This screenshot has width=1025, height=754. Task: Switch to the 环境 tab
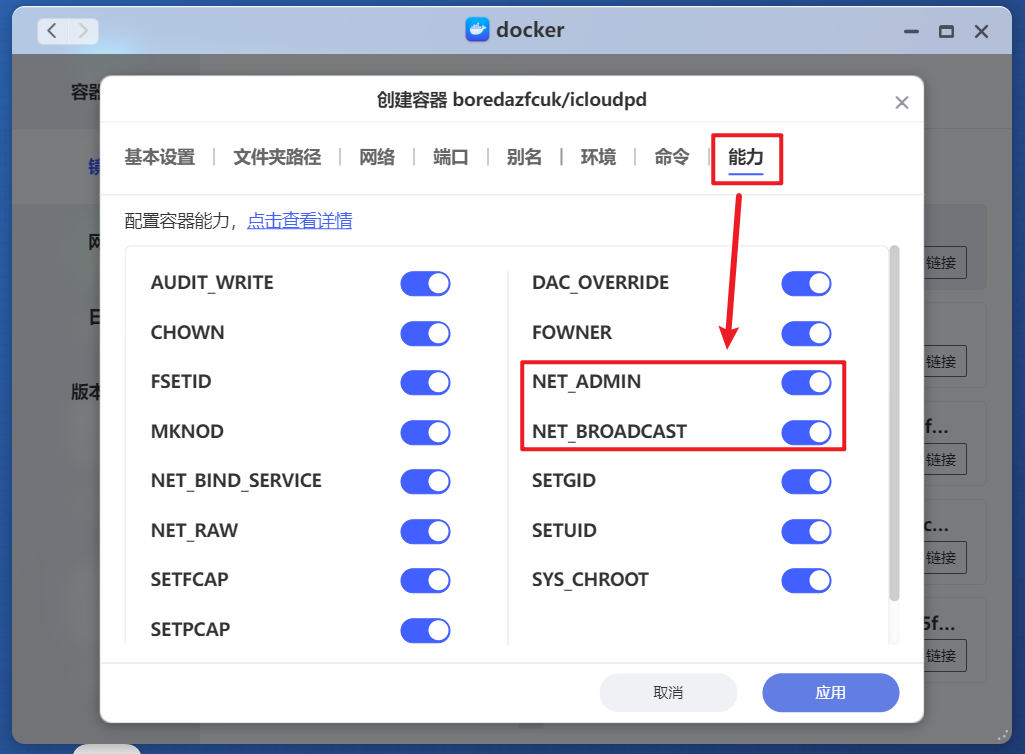[x=598, y=157]
